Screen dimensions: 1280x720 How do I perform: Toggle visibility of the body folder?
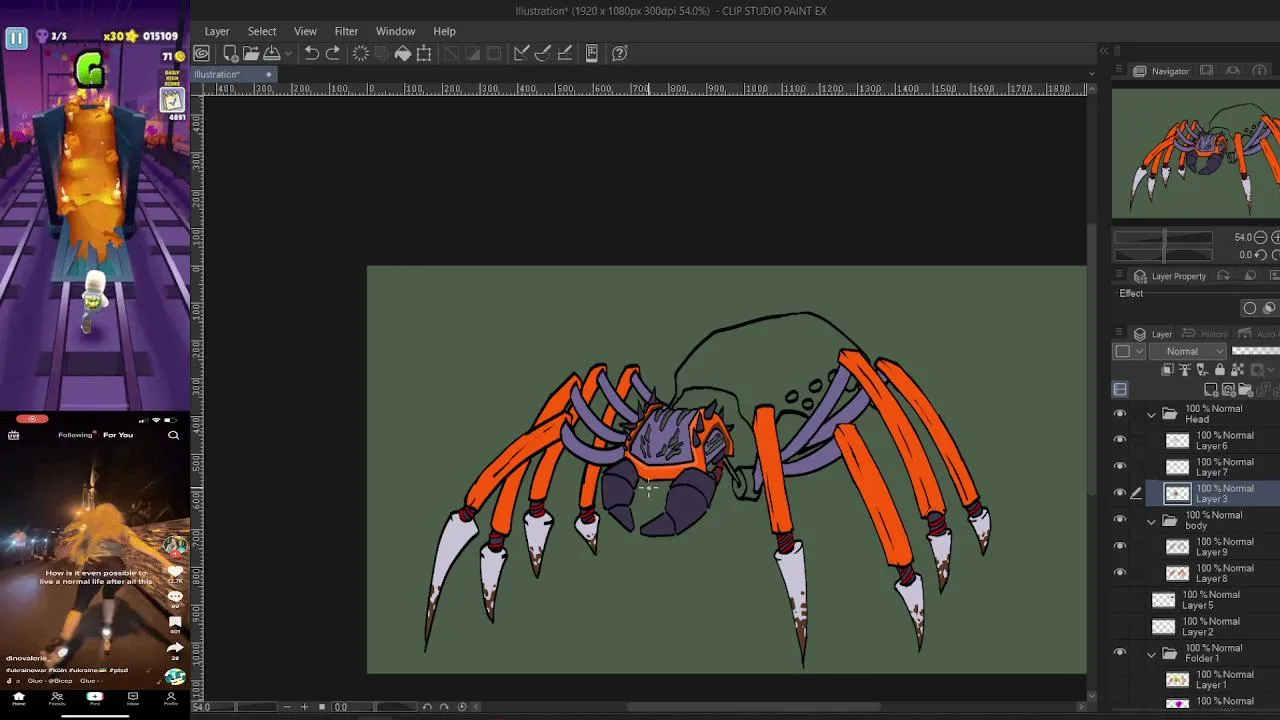coord(1120,520)
